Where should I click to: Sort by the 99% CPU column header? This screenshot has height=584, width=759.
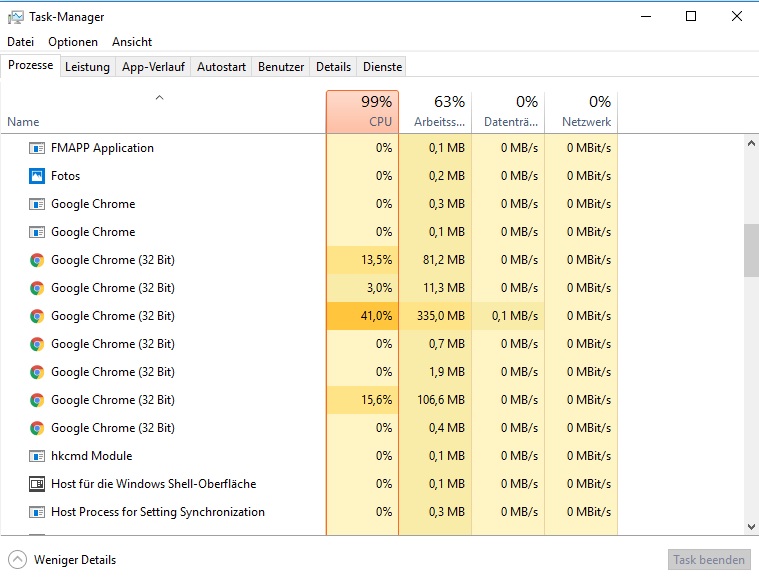pos(363,111)
